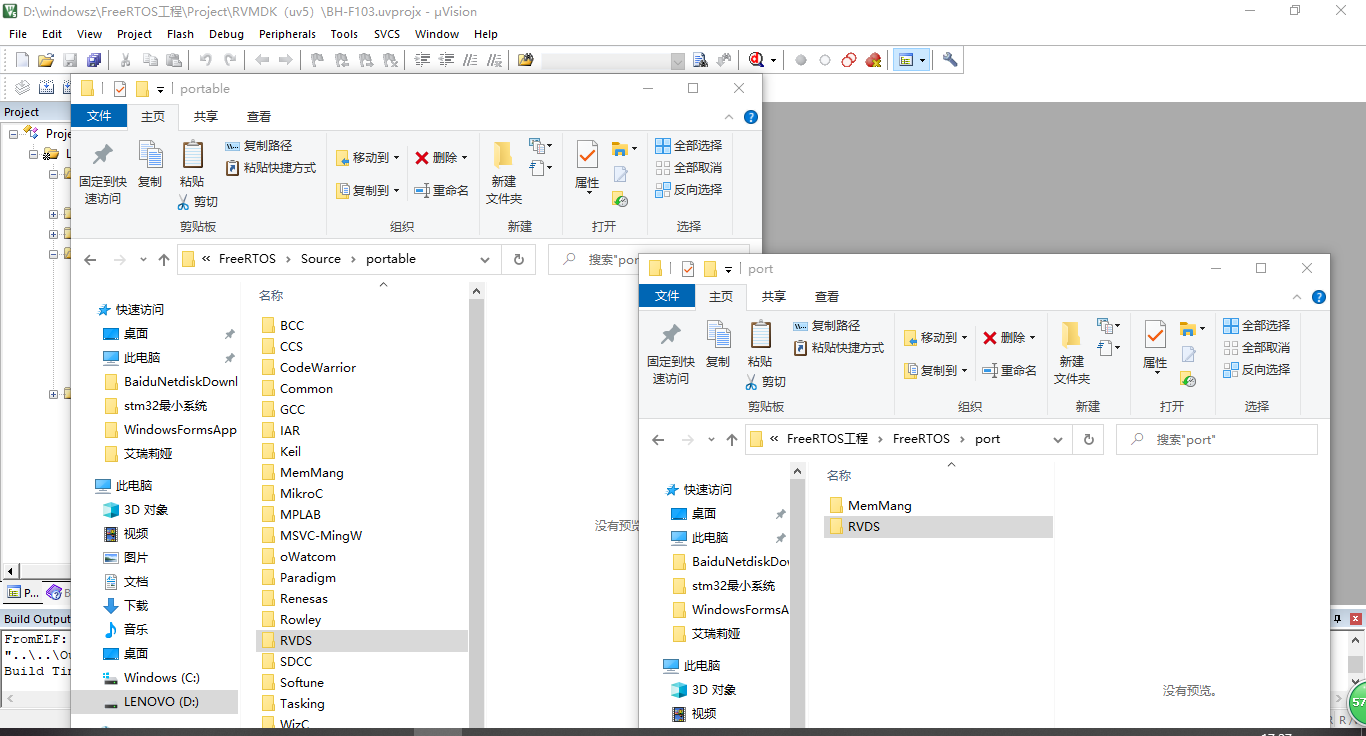This screenshot has width=1366, height=736.
Task: Toggle the Quick Access checkbox in port title bar
Action: (x=687, y=268)
